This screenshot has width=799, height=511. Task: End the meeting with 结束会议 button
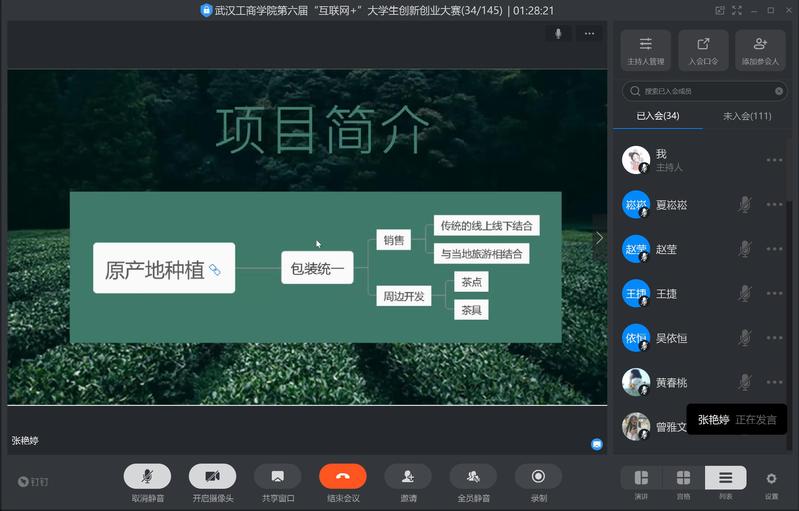pyautogui.click(x=343, y=476)
